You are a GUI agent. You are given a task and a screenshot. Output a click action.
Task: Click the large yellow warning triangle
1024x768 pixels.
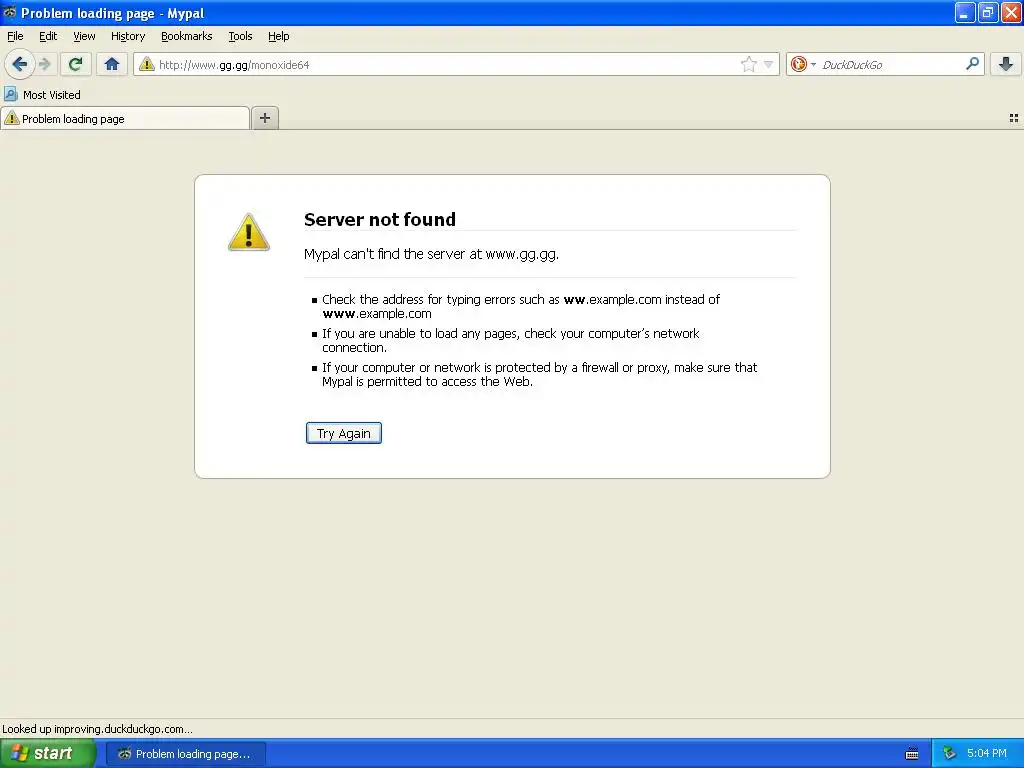pyautogui.click(x=249, y=232)
